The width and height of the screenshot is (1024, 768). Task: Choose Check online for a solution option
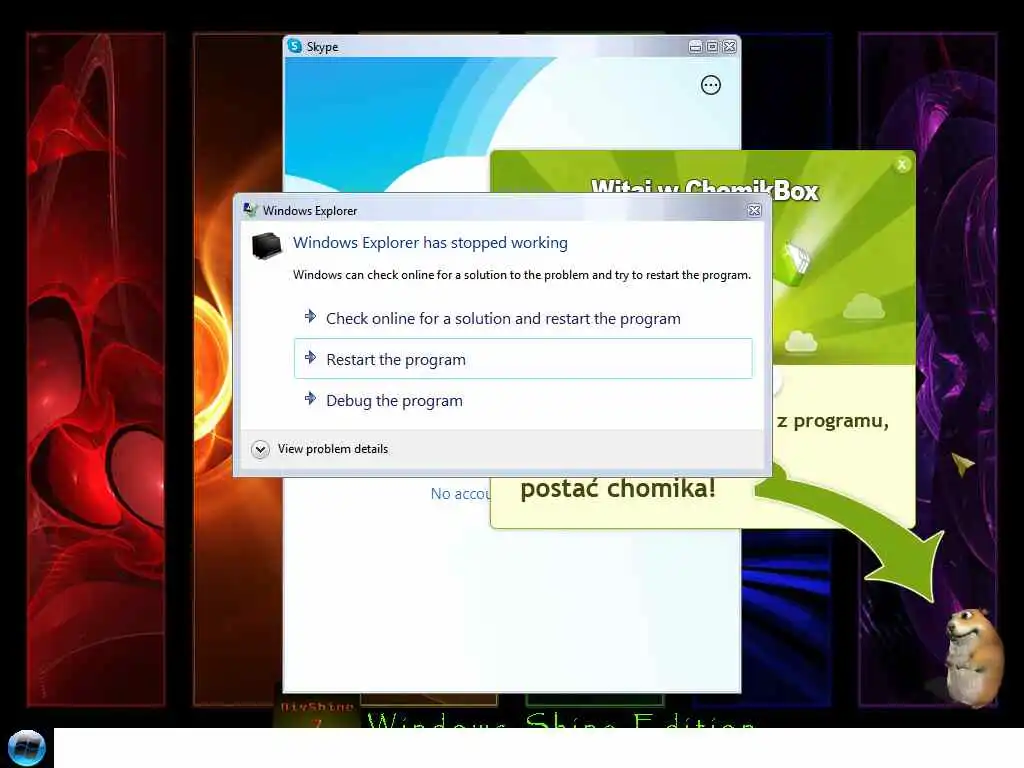click(523, 318)
